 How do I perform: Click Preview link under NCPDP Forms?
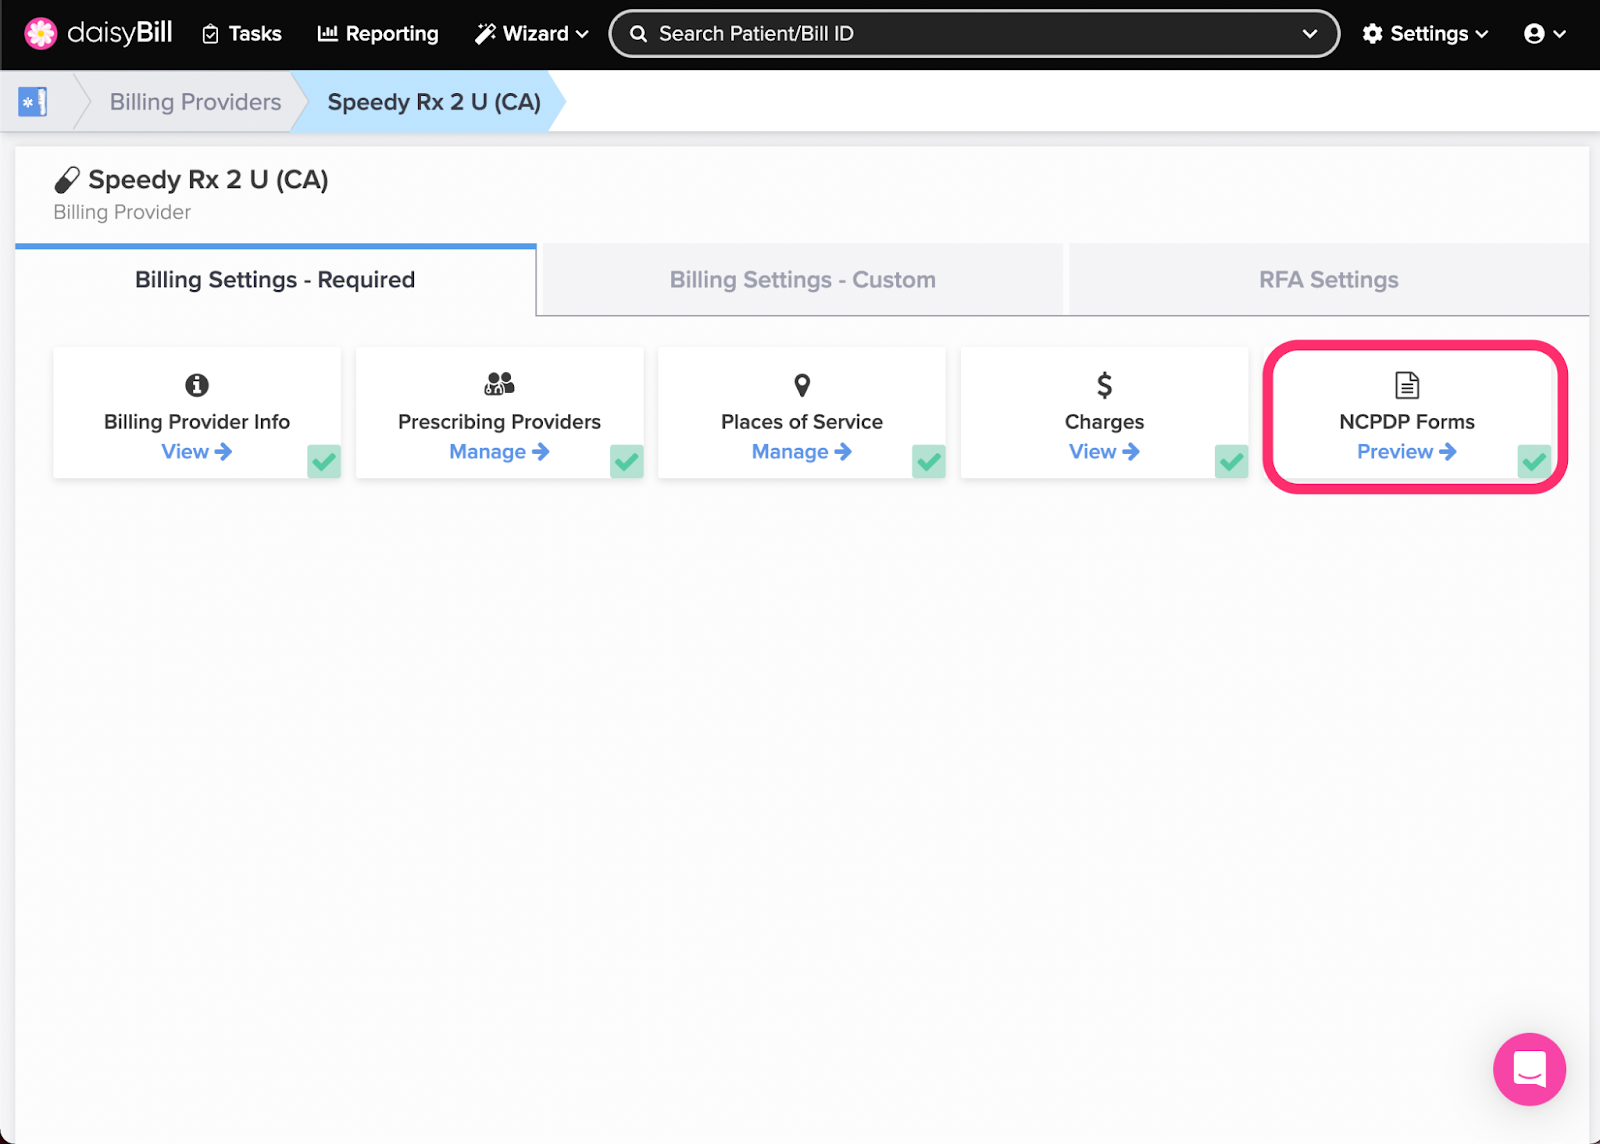1407,452
